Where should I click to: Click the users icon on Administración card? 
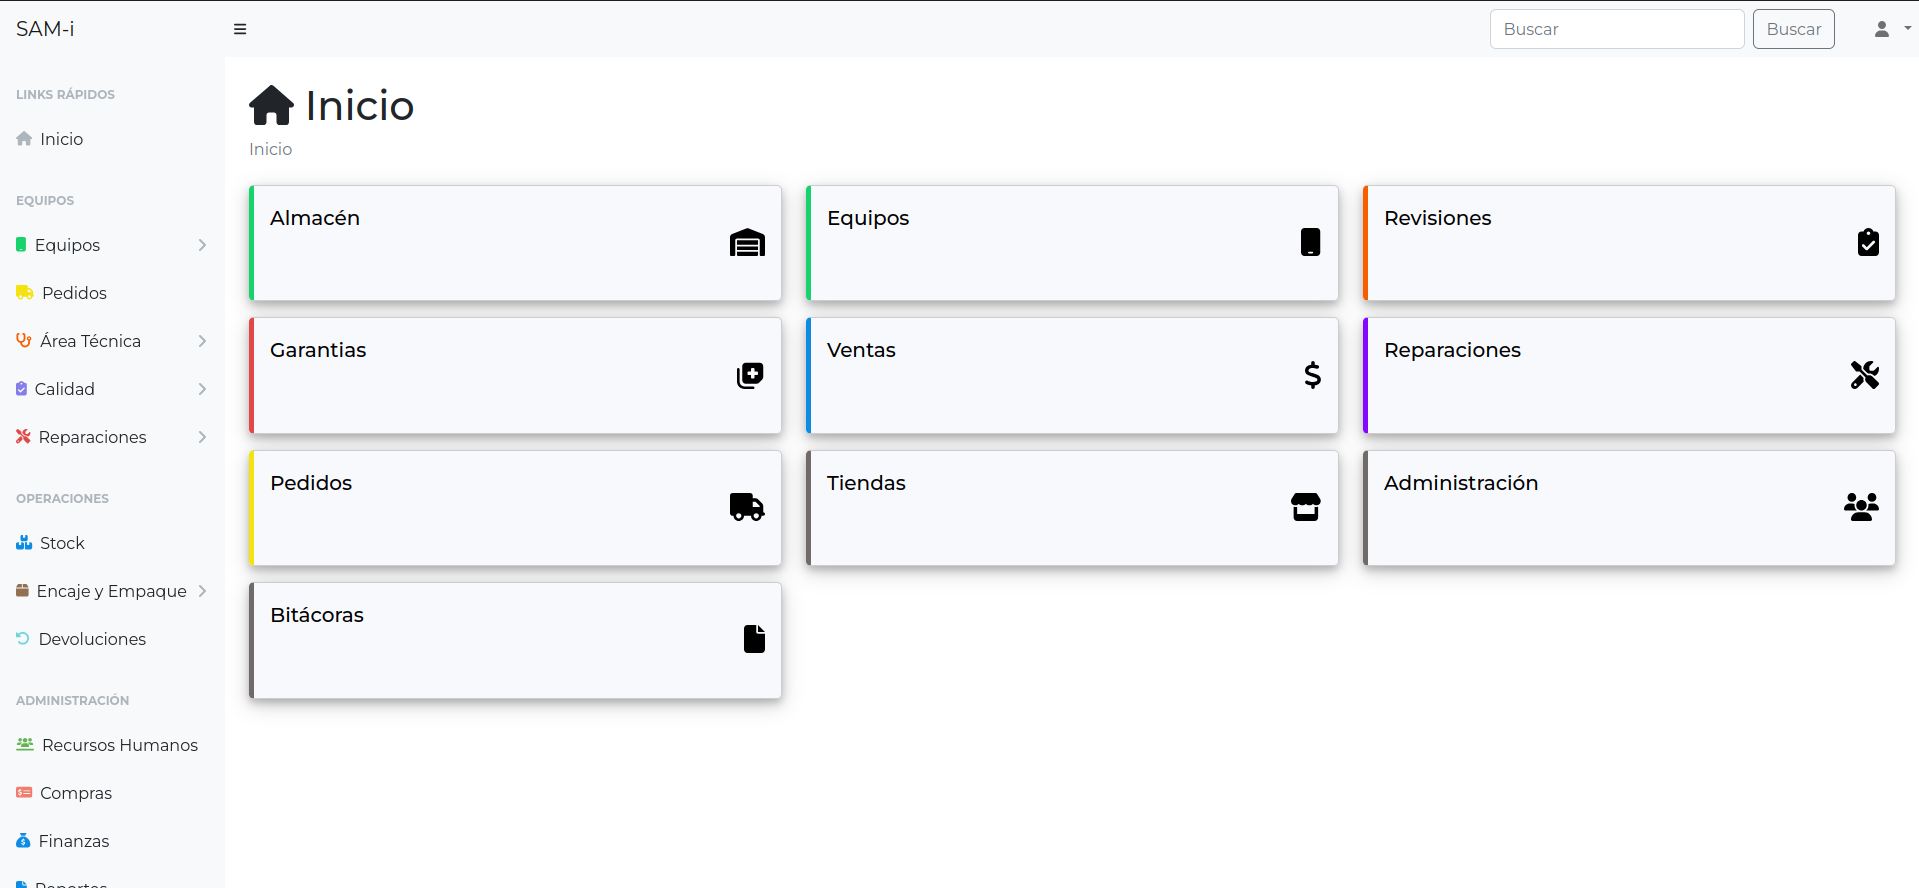(x=1861, y=507)
